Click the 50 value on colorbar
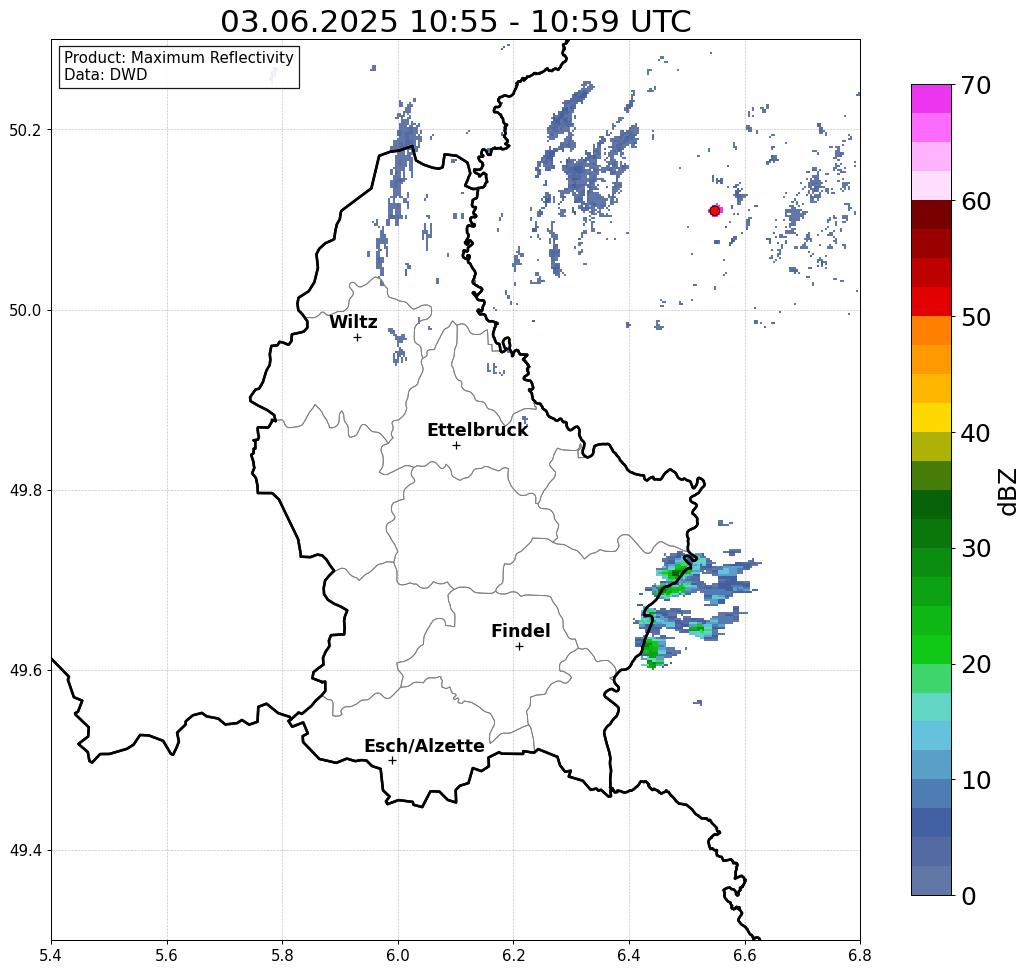Screen dimensions: 1029x973 [976, 317]
